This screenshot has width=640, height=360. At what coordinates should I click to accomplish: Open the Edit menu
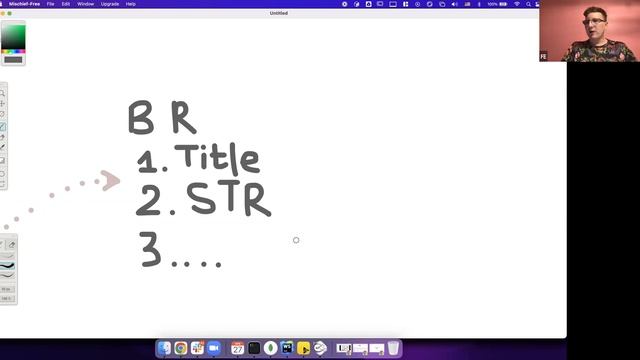point(66,4)
